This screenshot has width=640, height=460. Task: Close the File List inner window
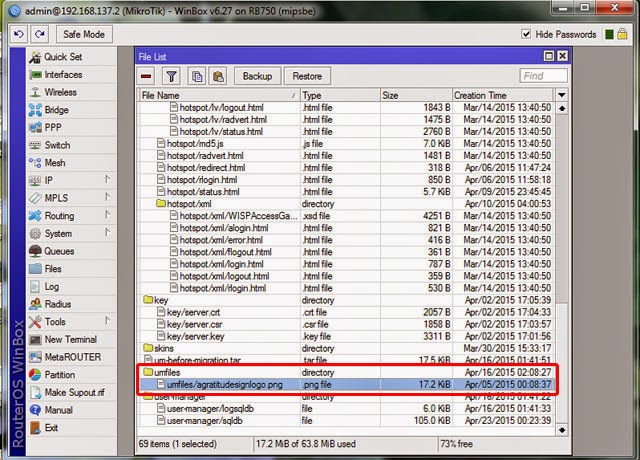click(x=562, y=56)
